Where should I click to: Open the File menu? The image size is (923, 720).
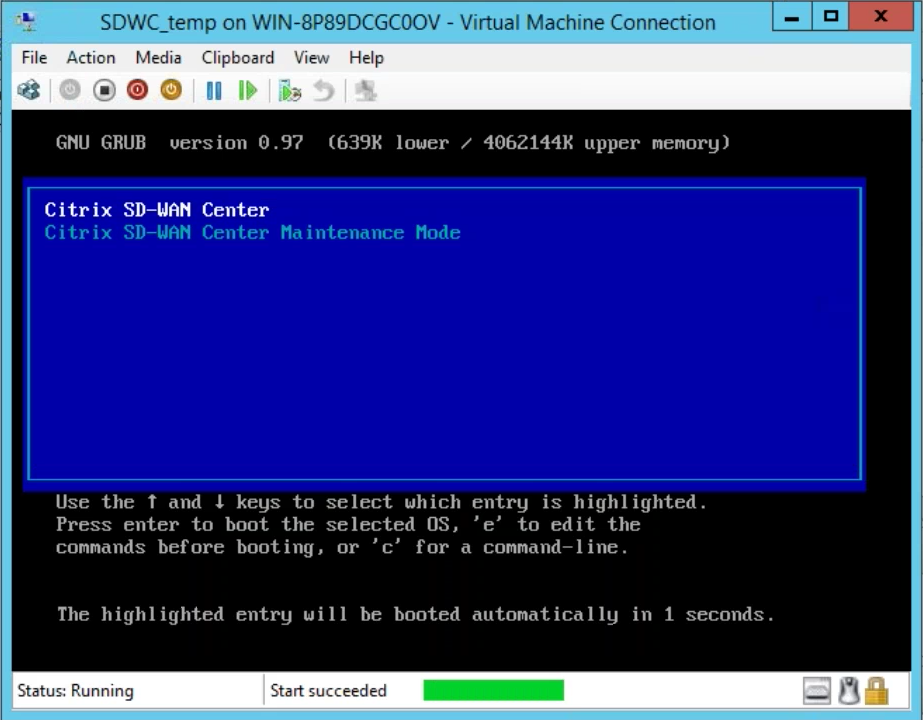tap(34, 58)
